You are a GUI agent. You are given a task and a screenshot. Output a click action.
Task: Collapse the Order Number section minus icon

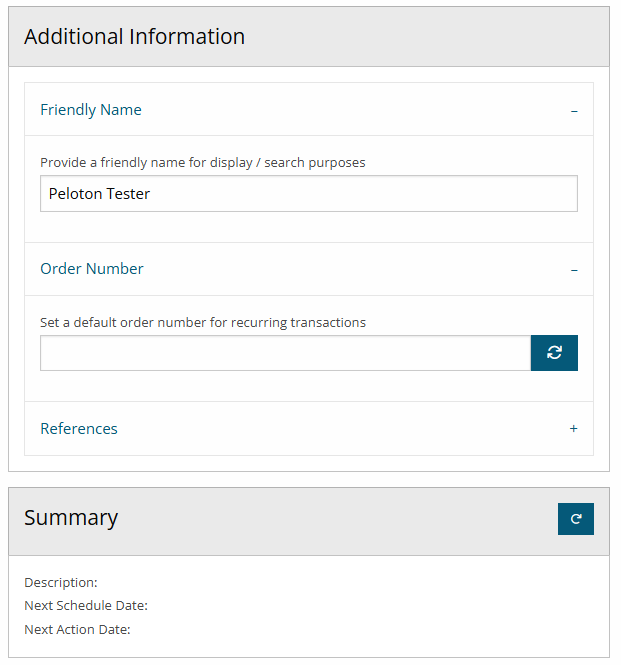coord(574,269)
